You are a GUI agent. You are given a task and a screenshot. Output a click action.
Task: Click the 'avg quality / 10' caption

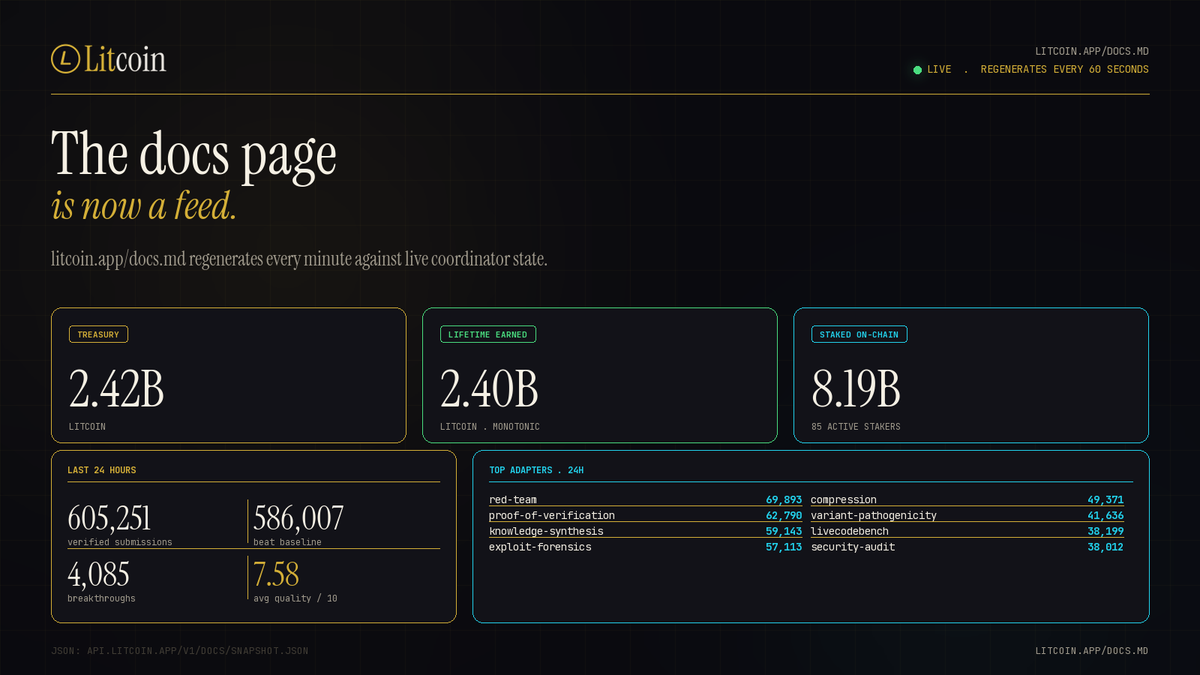click(x=295, y=598)
